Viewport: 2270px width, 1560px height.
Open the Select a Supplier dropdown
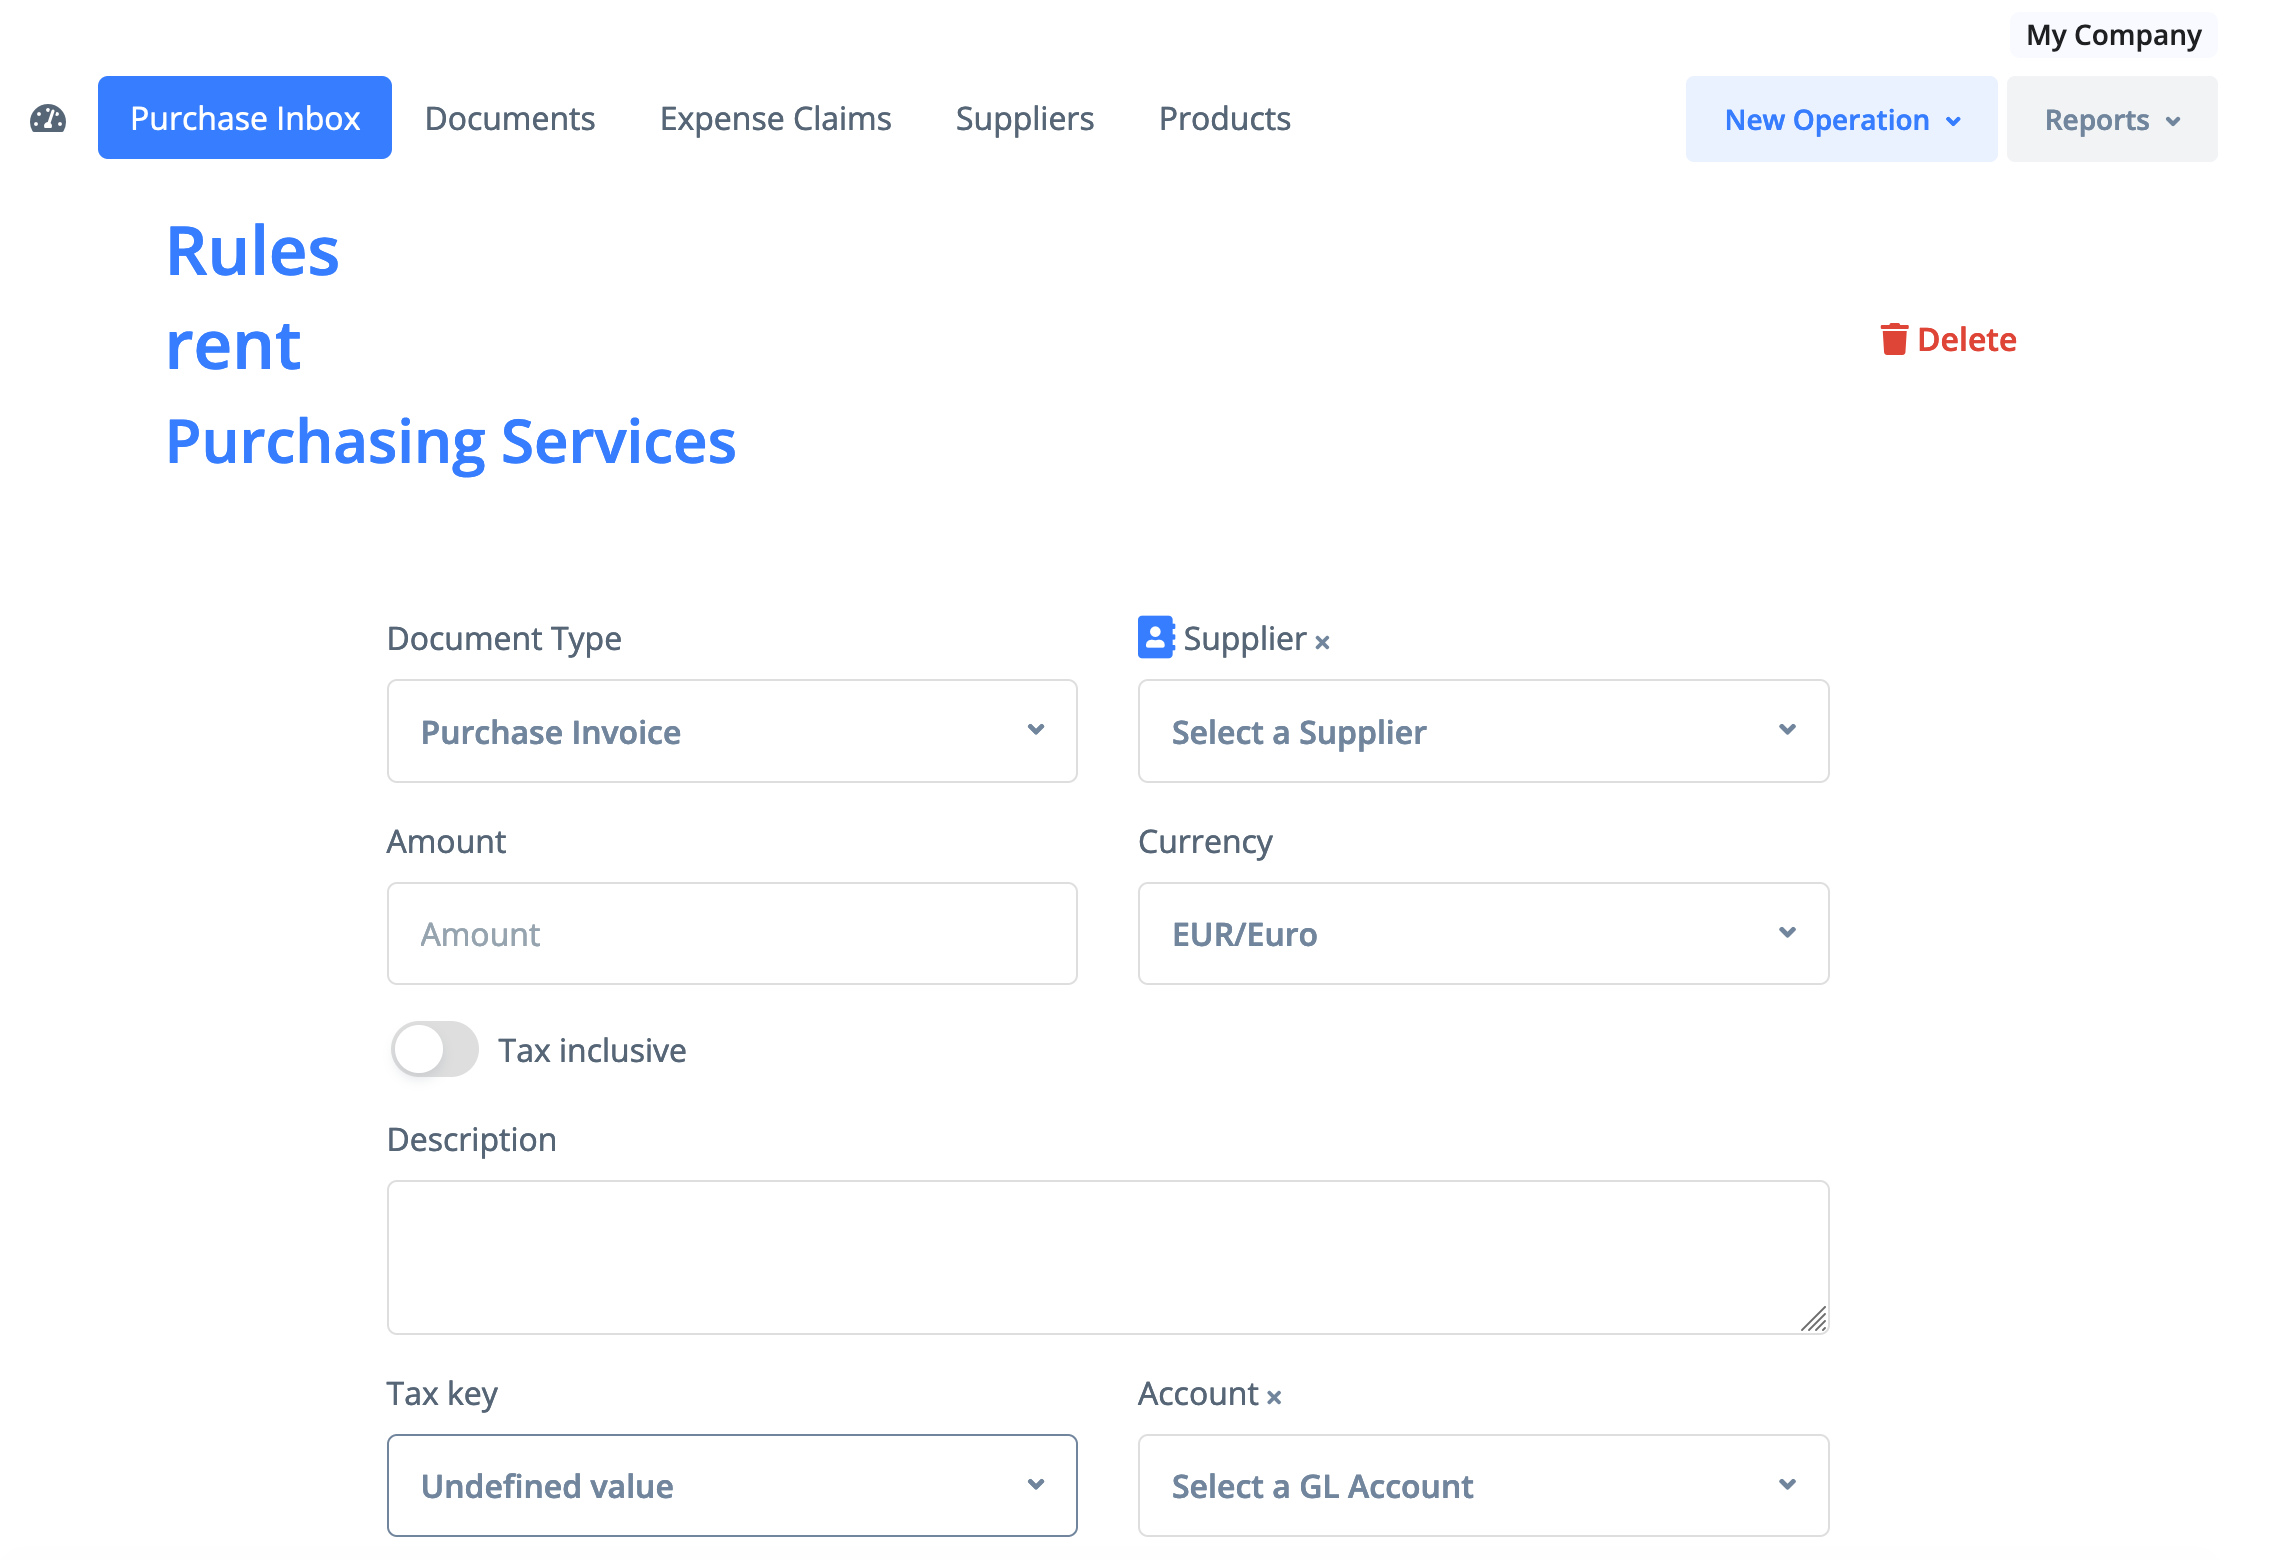coord(1482,731)
